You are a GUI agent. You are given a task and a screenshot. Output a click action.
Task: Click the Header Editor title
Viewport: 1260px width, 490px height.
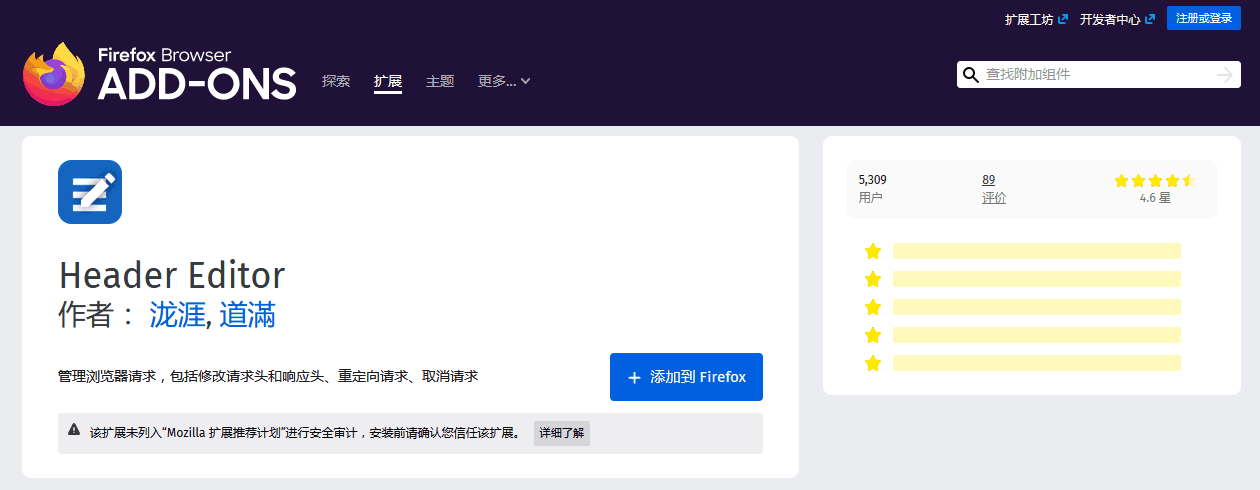172,275
